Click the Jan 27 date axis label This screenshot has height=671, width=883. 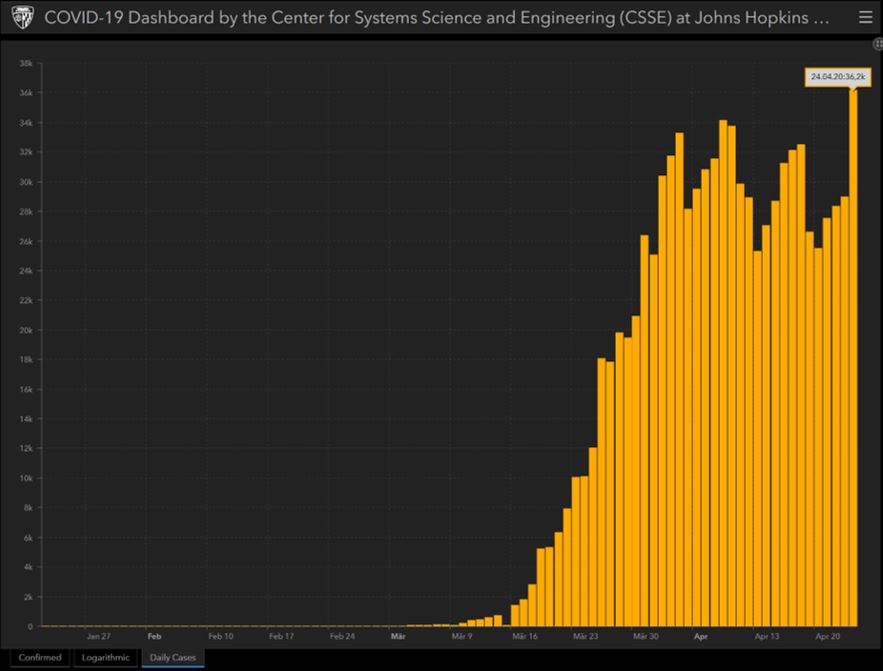tap(99, 636)
